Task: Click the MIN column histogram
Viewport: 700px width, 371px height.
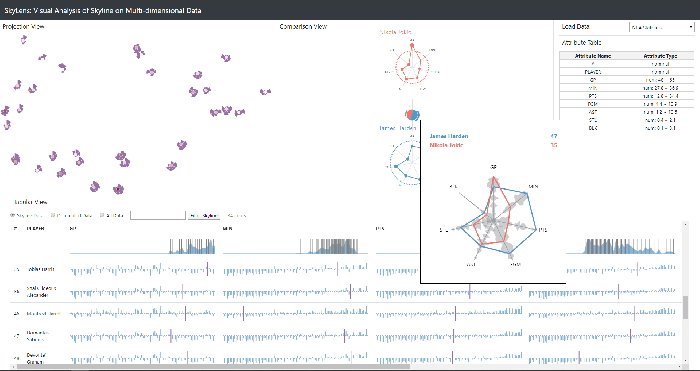Action: (x=295, y=246)
